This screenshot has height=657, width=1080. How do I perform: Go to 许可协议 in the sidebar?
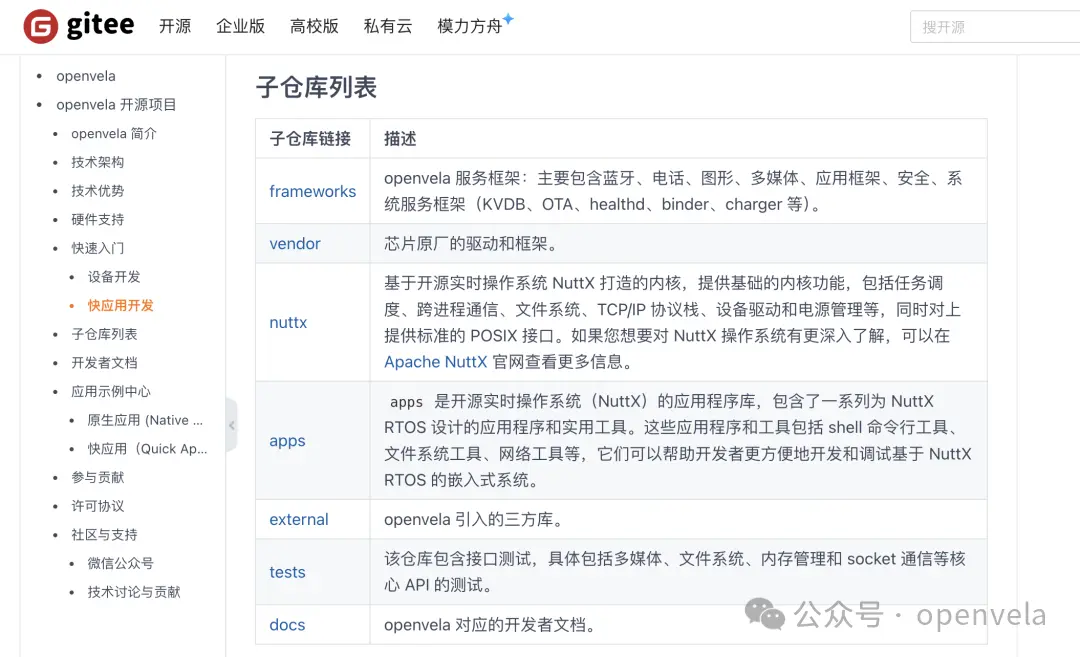pos(98,506)
